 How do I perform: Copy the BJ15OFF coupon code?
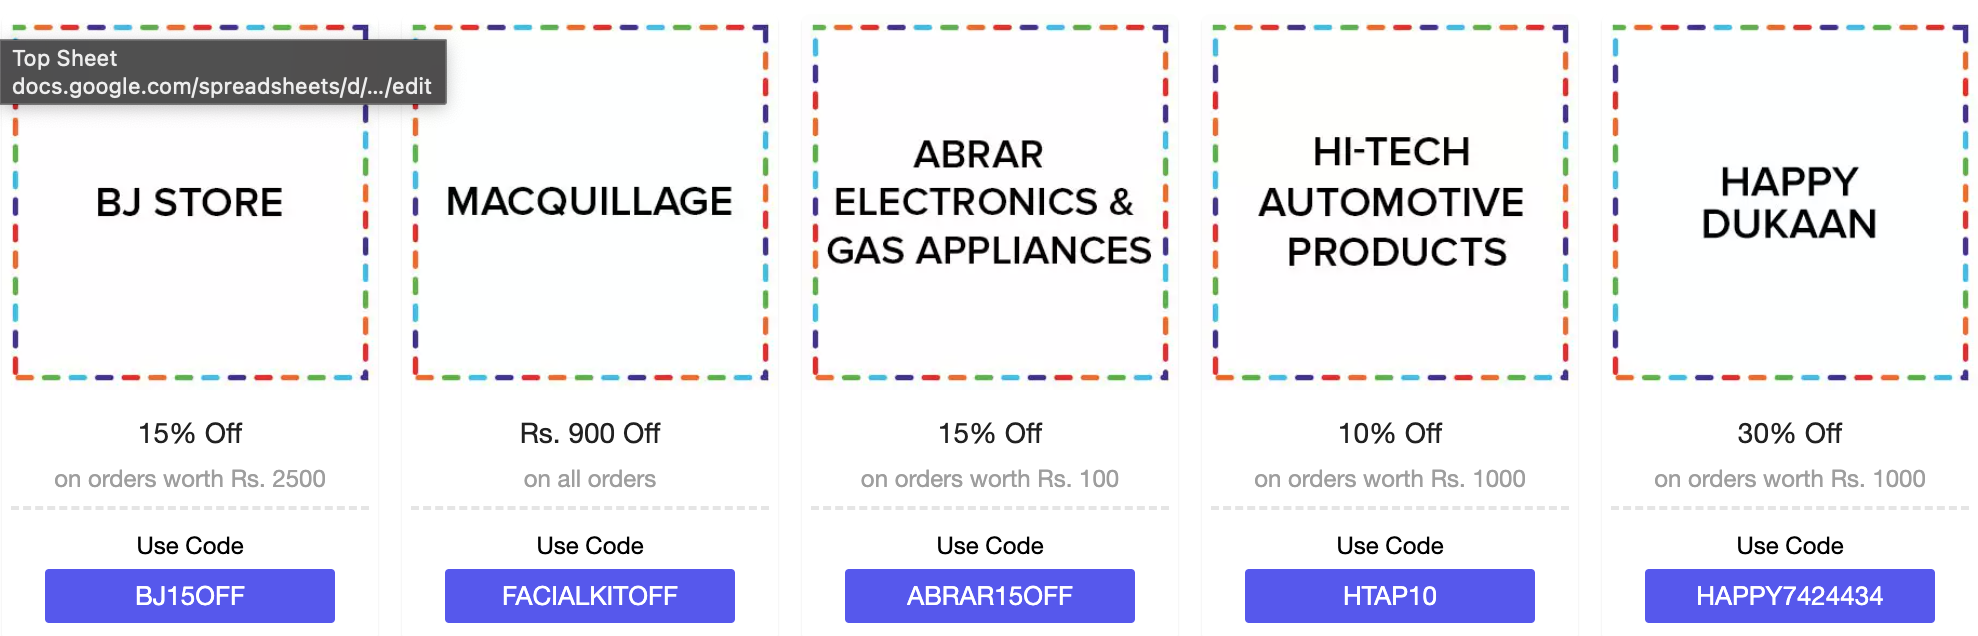pyautogui.click(x=190, y=596)
